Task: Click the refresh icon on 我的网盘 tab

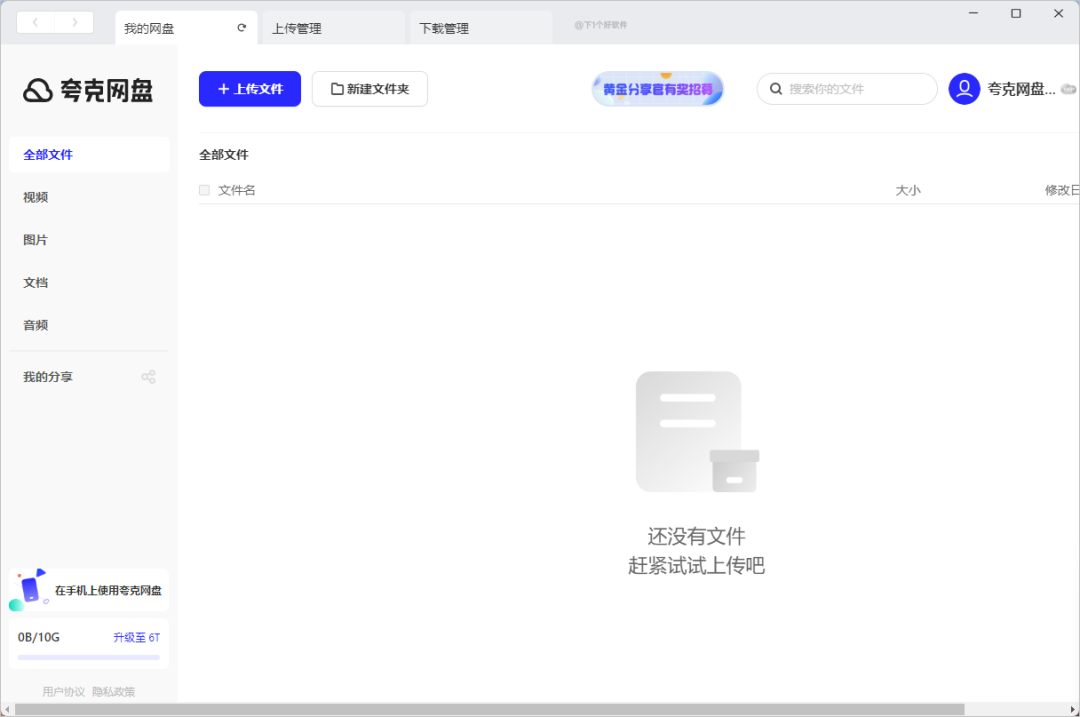Action: click(x=241, y=28)
